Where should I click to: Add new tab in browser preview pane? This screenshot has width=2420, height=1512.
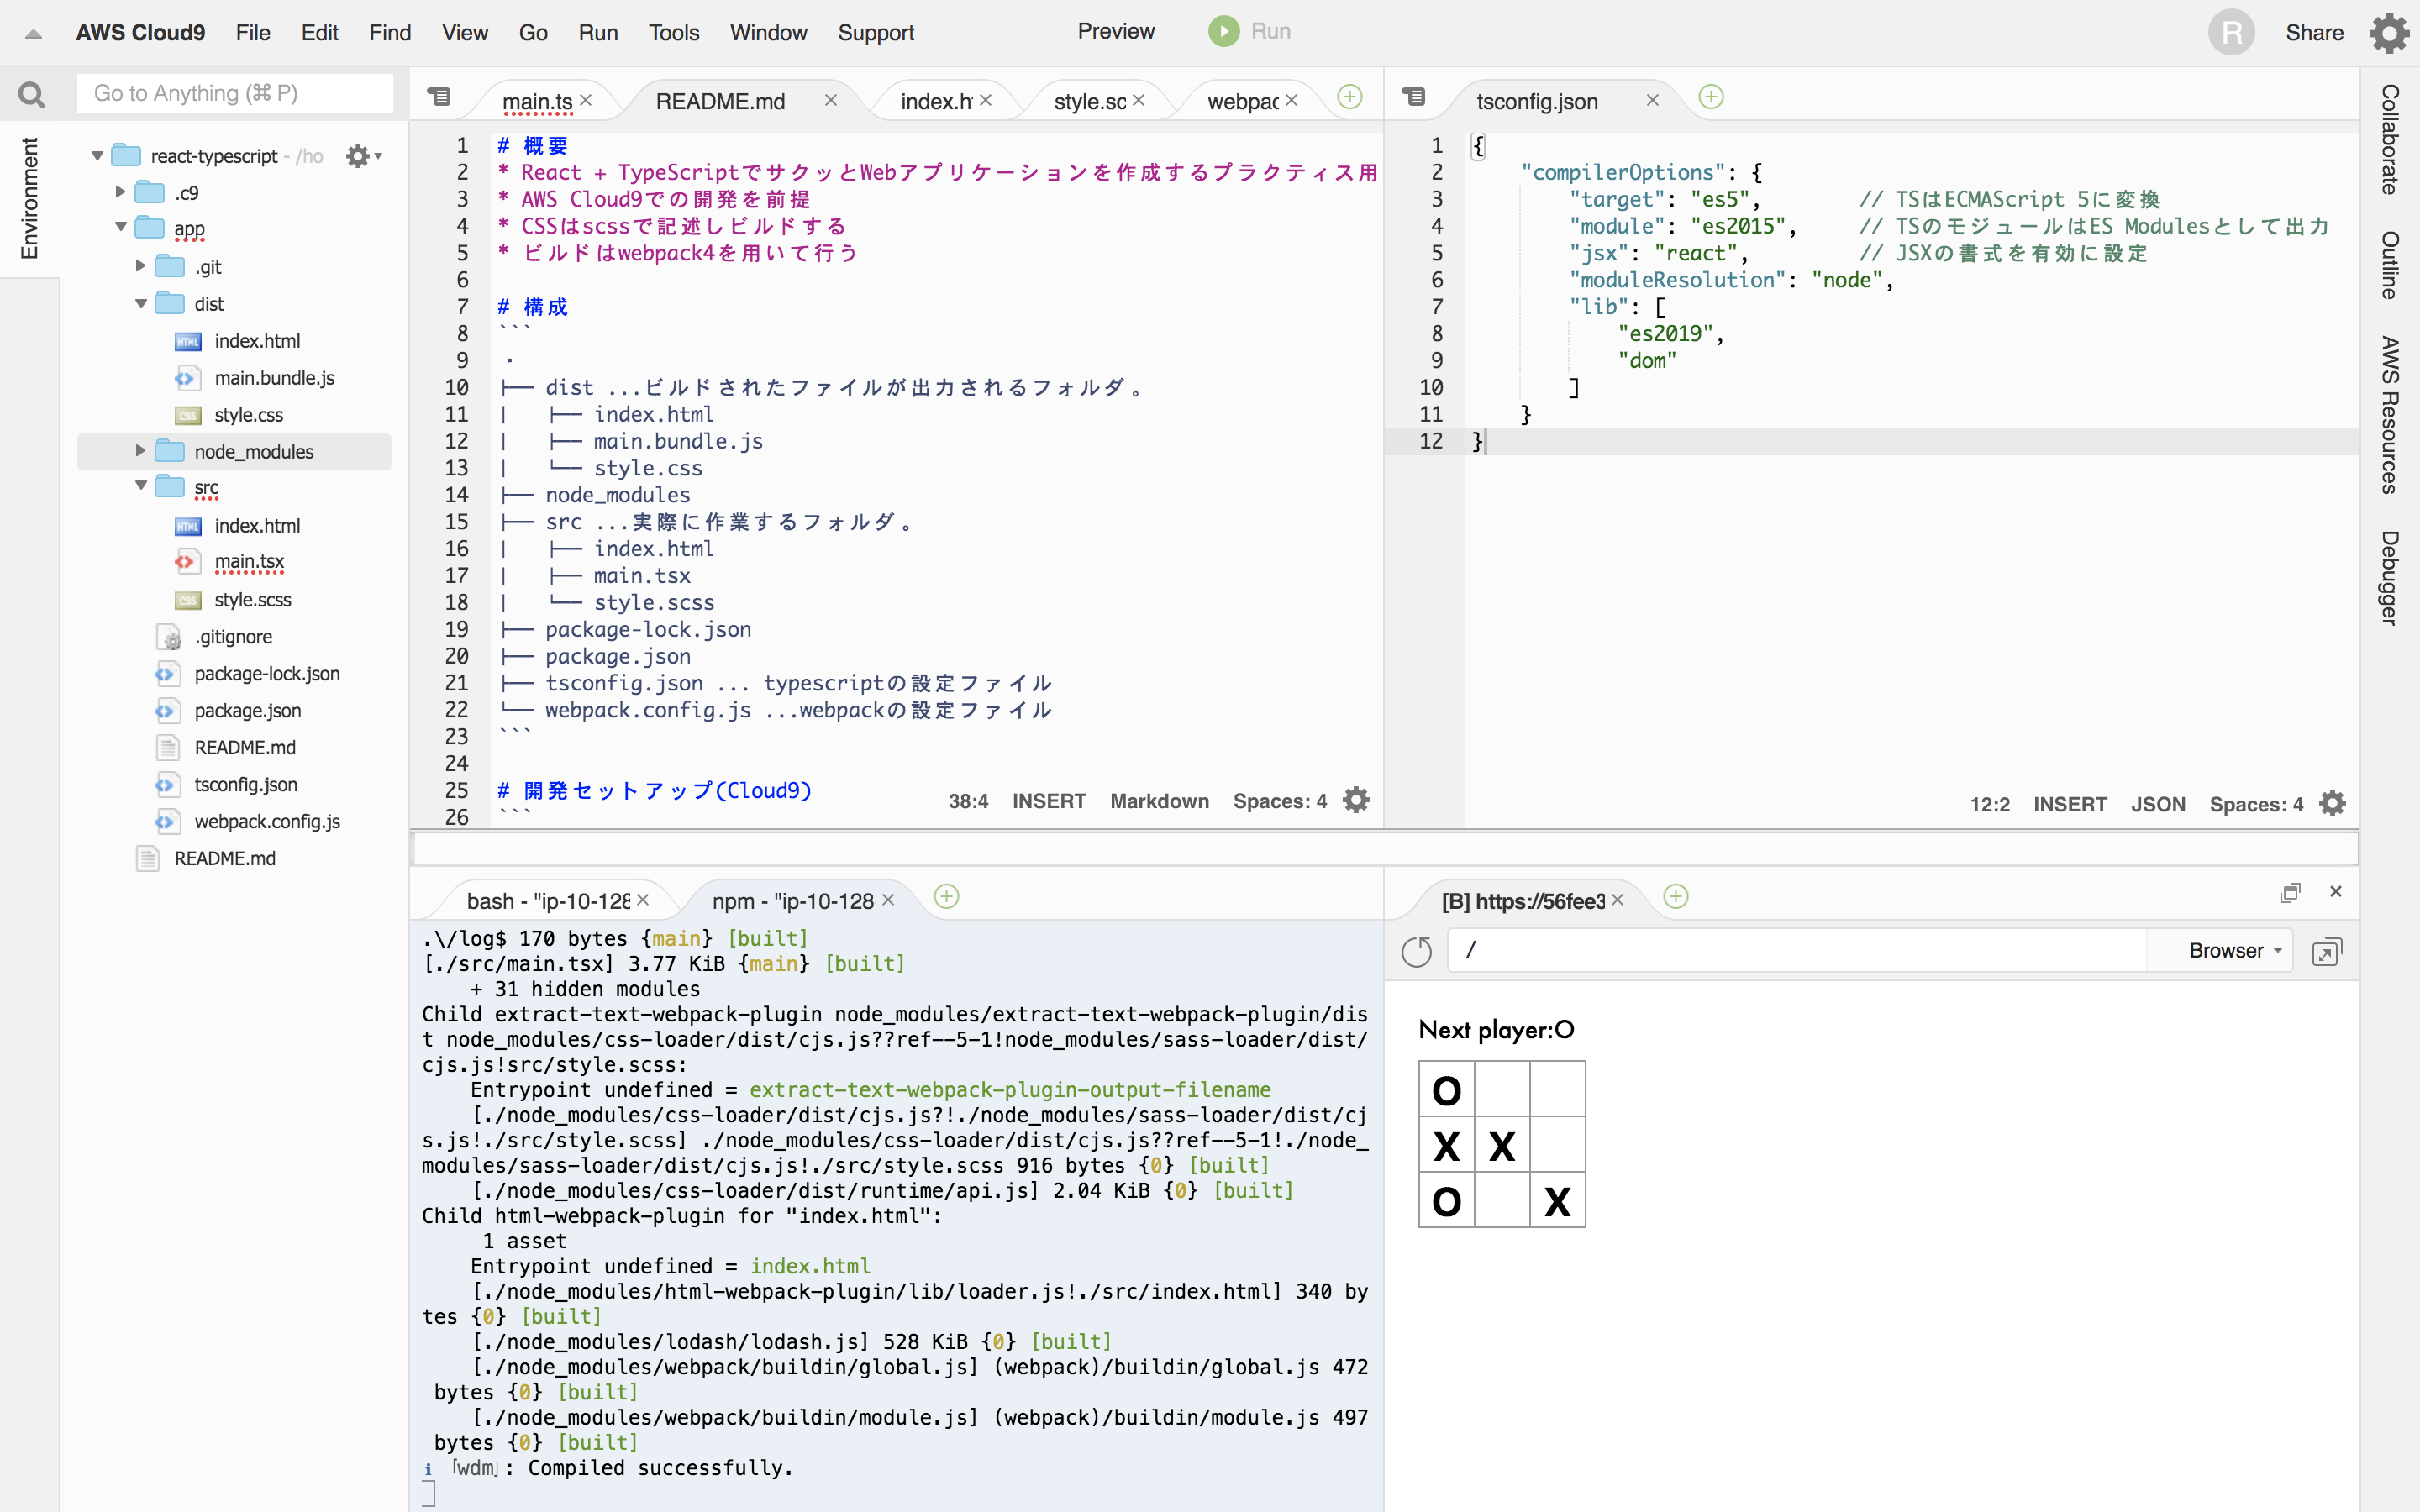pyautogui.click(x=1676, y=896)
